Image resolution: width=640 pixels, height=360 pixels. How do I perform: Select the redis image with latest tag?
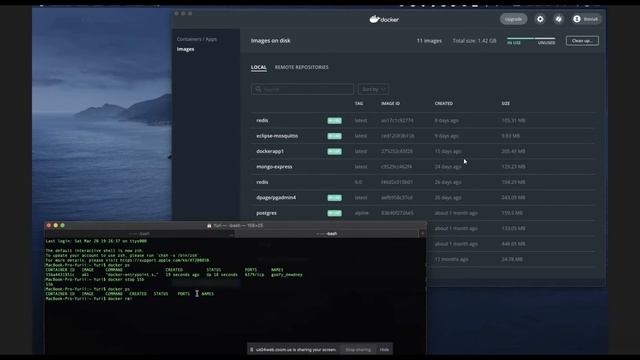point(423,120)
